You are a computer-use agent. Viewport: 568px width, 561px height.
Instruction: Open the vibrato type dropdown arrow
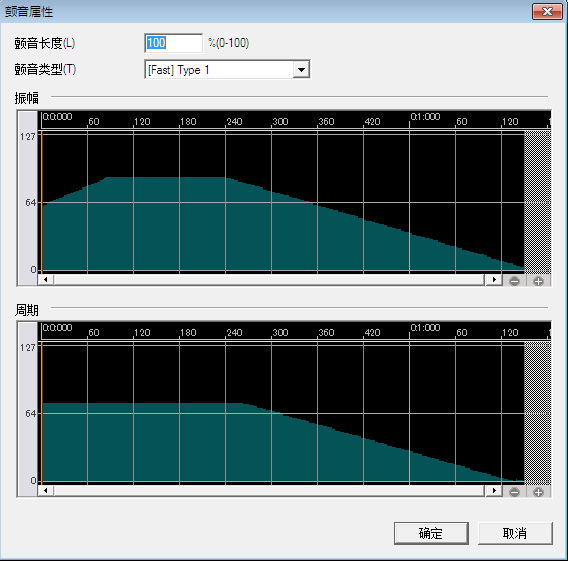[x=301, y=70]
